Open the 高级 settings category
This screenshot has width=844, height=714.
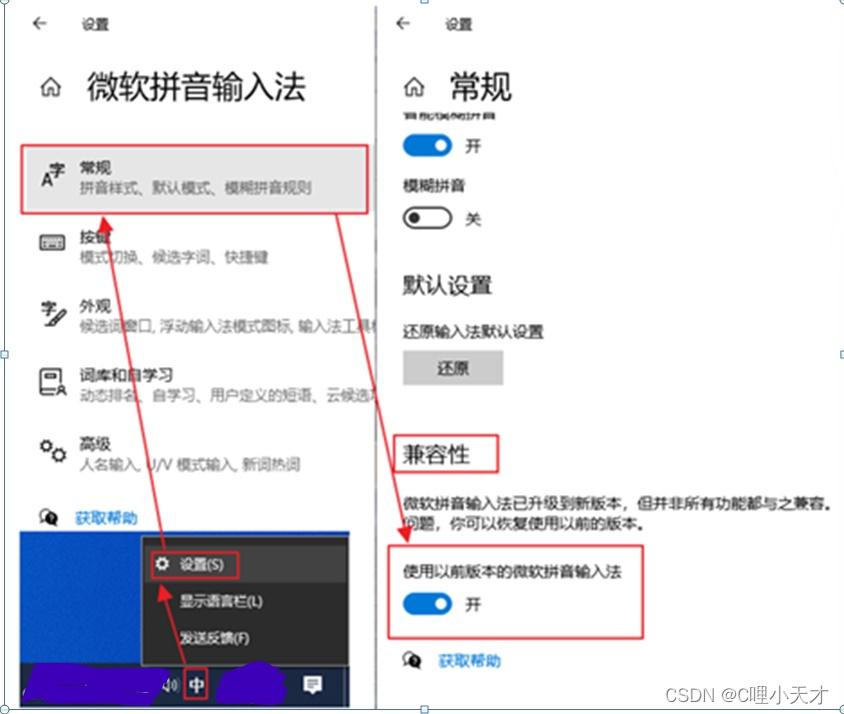pos(194,453)
